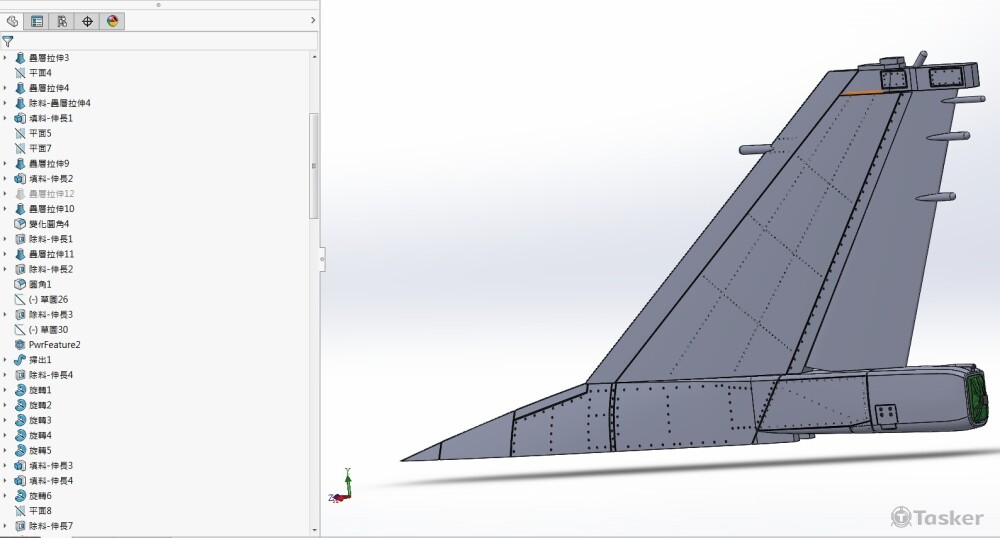Select the 平面4 plane icon

tap(20, 73)
